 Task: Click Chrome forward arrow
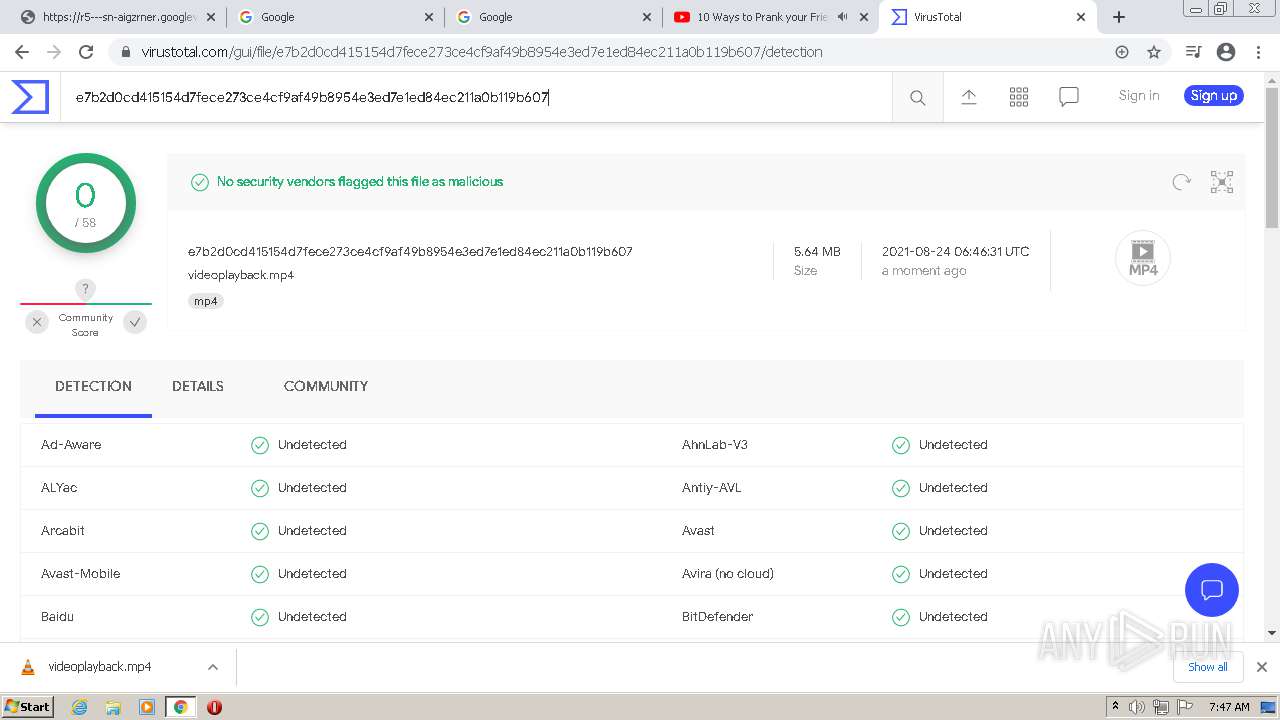[54, 52]
